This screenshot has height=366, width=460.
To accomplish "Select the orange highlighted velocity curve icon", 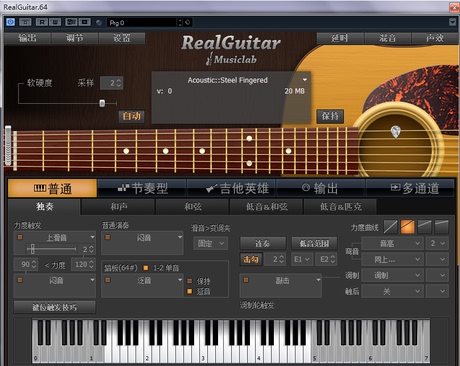I will pos(407,227).
